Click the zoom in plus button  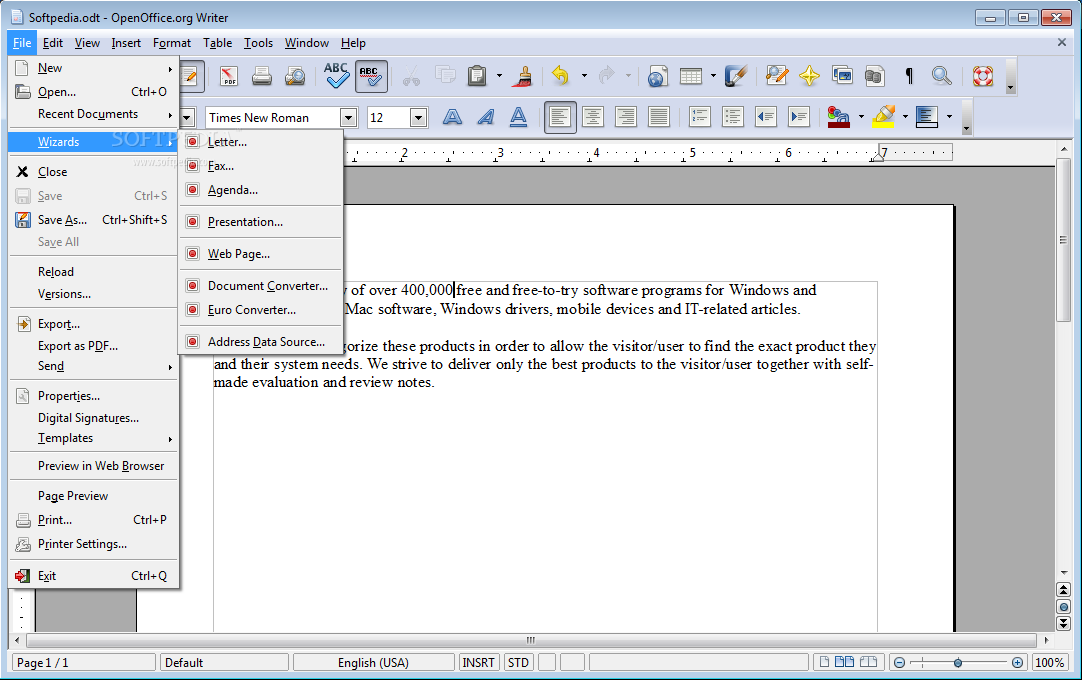[x=1017, y=663]
